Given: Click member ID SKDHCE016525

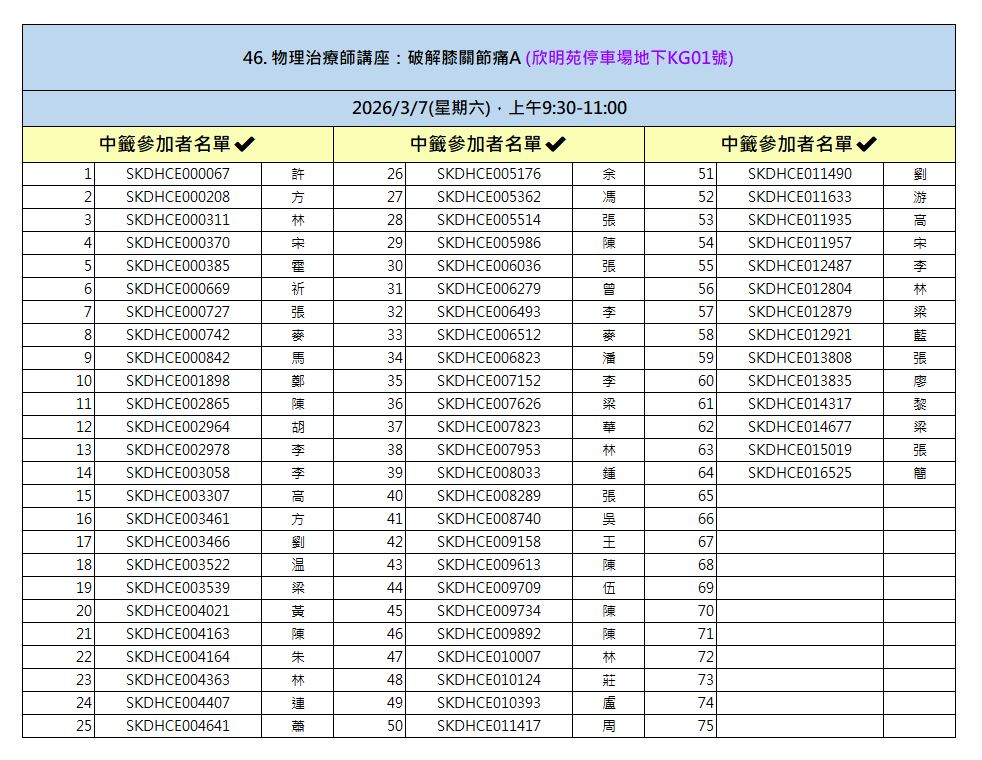Looking at the screenshot, I should (799, 473).
